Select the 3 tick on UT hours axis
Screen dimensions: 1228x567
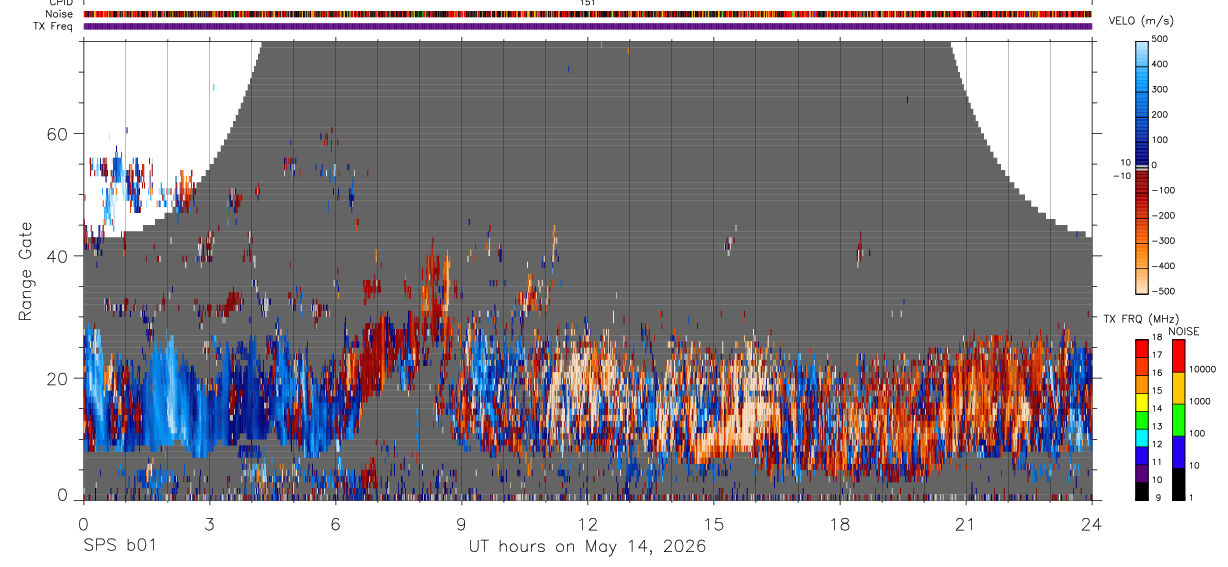pyautogui.click(x=209, y=523)
